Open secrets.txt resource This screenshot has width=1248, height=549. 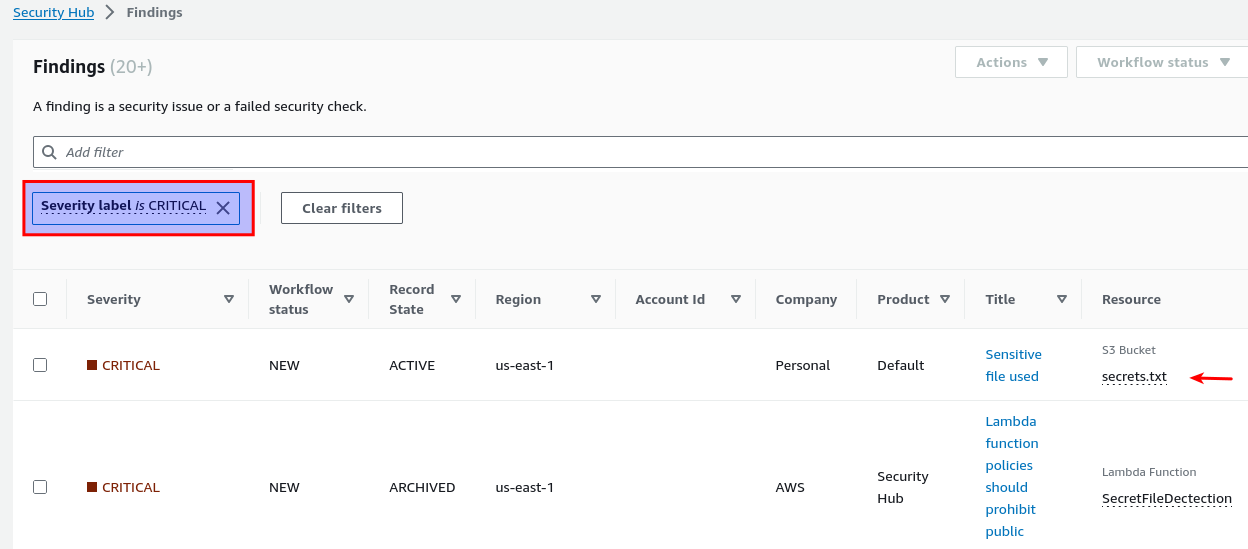coord(1134,377)
